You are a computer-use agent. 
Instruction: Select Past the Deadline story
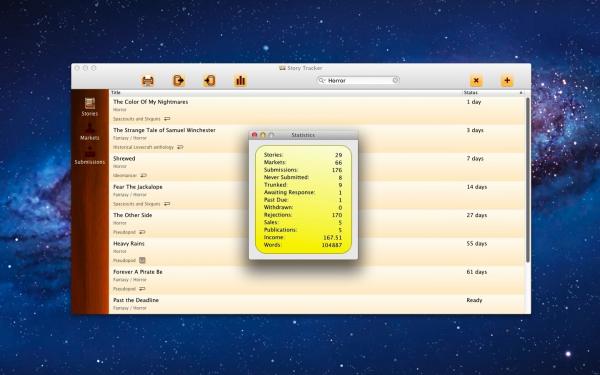pos(136,300)
